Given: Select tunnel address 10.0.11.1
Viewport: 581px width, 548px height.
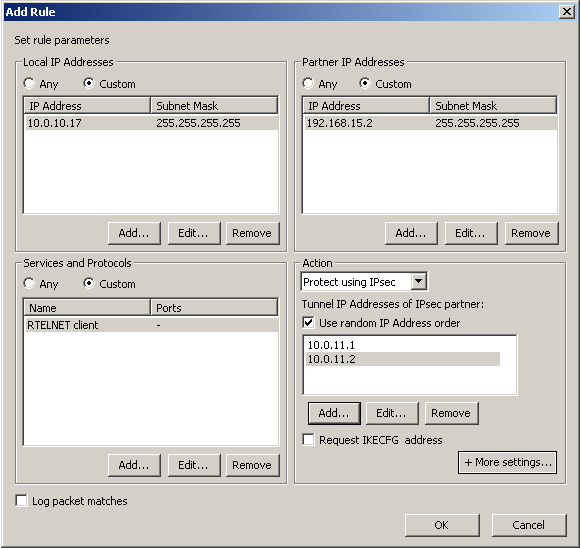Looking at the screenshot, I should tap(403, 345).
